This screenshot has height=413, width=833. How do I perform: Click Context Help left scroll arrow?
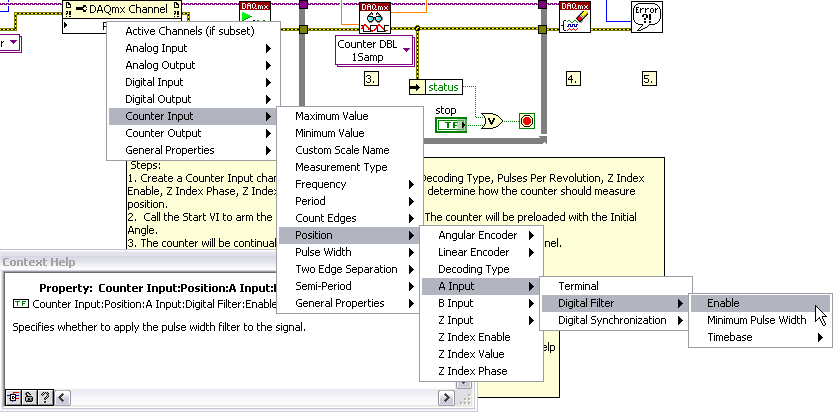click(x=62, y=397)
